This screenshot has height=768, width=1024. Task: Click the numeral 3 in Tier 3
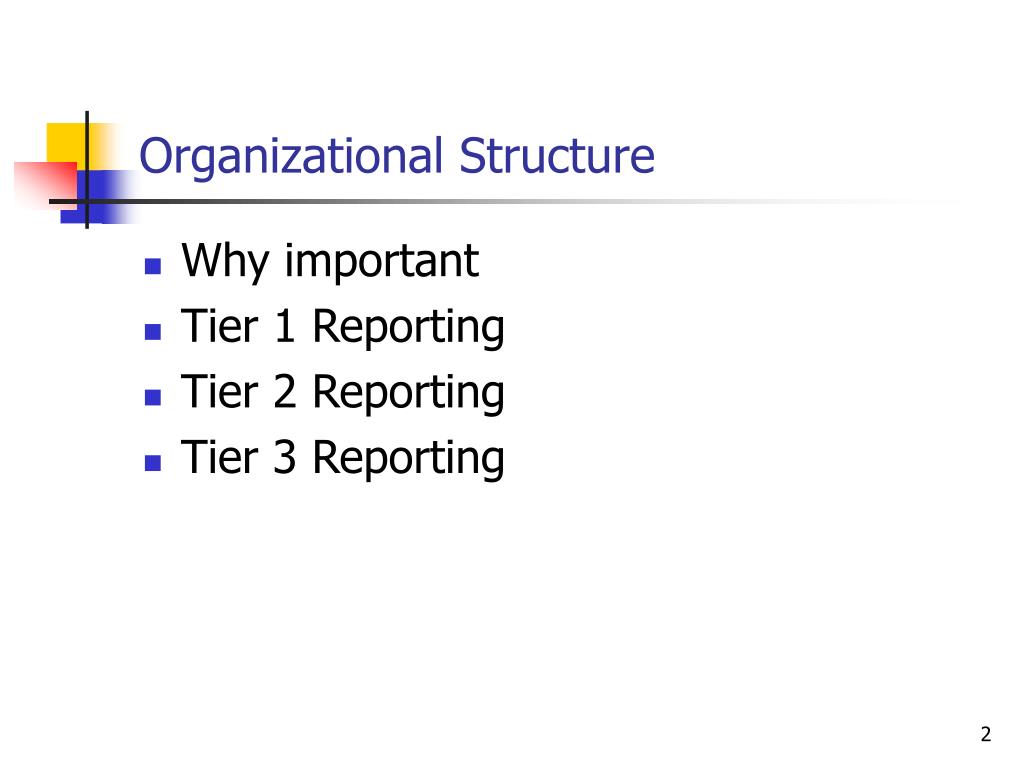pos(284,456)
